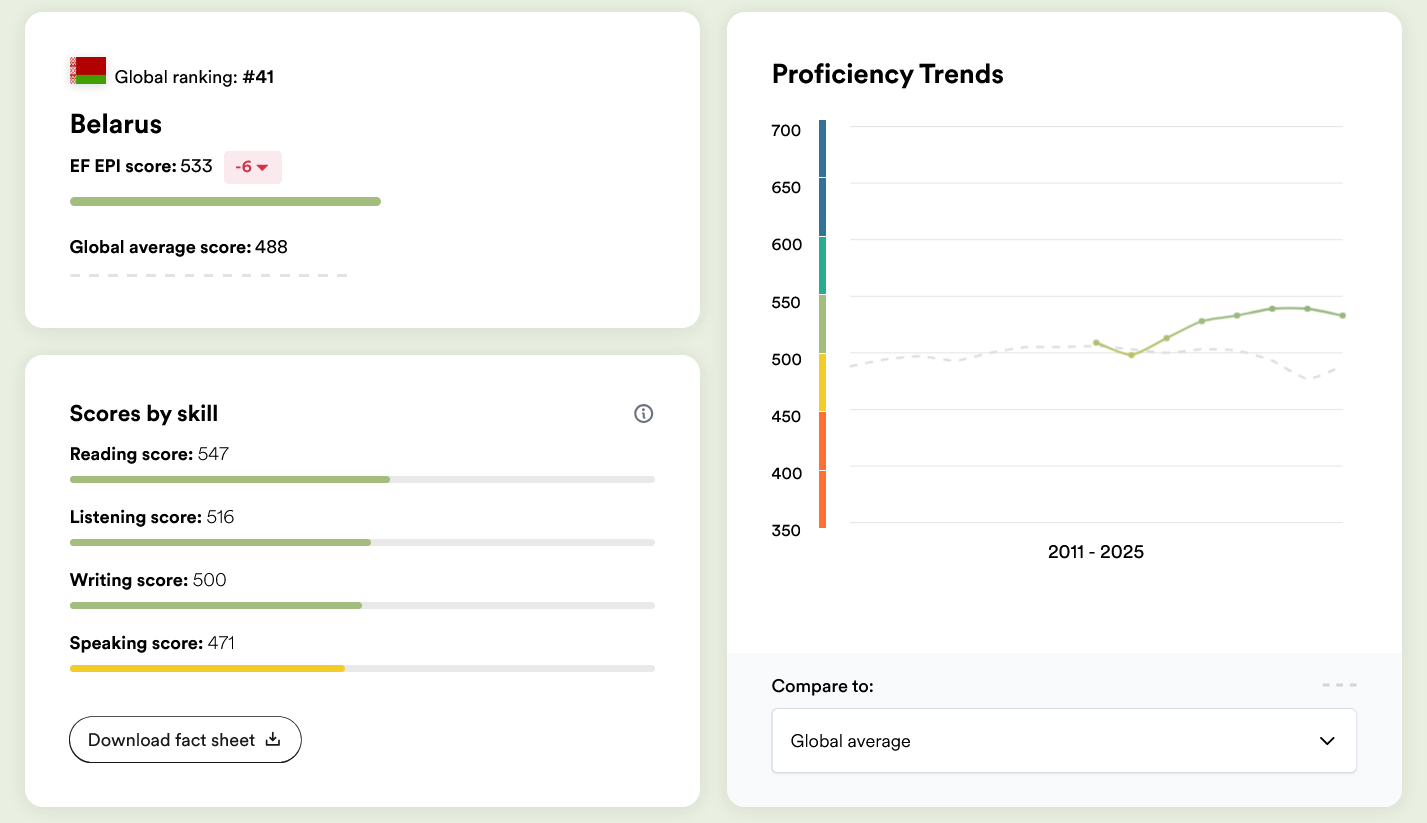Click the chevron on Global average selector
The image size is (1427, 823).
coord(1327,741)
